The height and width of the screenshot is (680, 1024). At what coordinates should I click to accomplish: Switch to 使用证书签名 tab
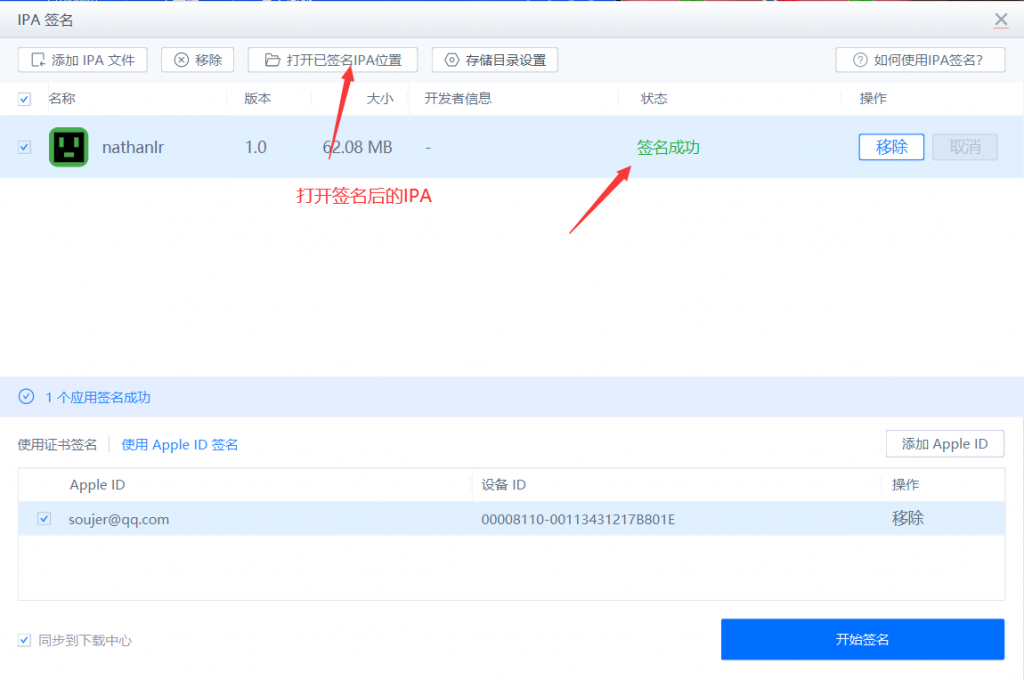(x=57, y=445)
